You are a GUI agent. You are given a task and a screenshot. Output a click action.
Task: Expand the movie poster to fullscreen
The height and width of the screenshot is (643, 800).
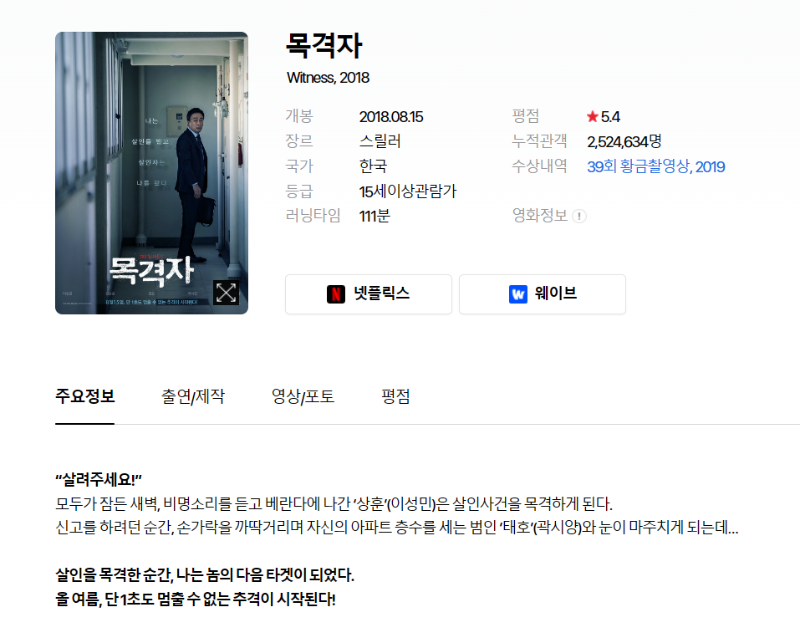coord(226,292)
